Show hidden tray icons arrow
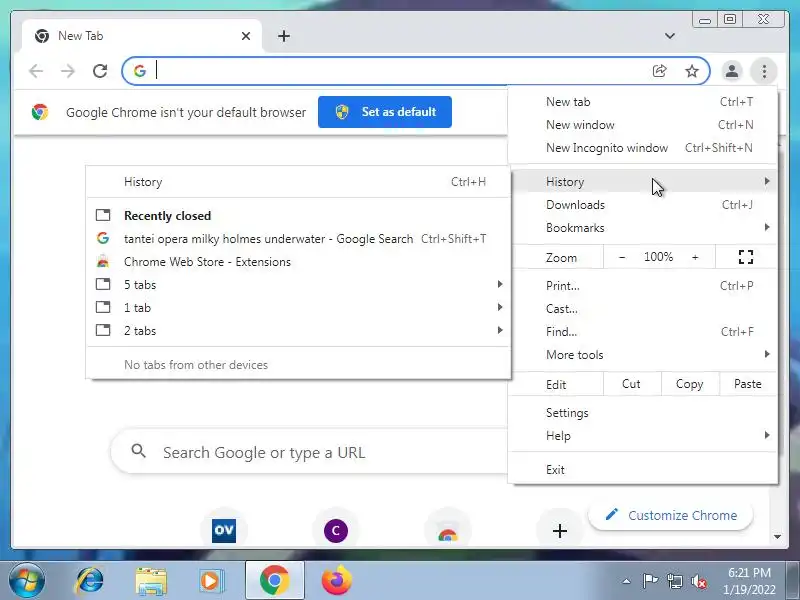 [x=627, y=581]
